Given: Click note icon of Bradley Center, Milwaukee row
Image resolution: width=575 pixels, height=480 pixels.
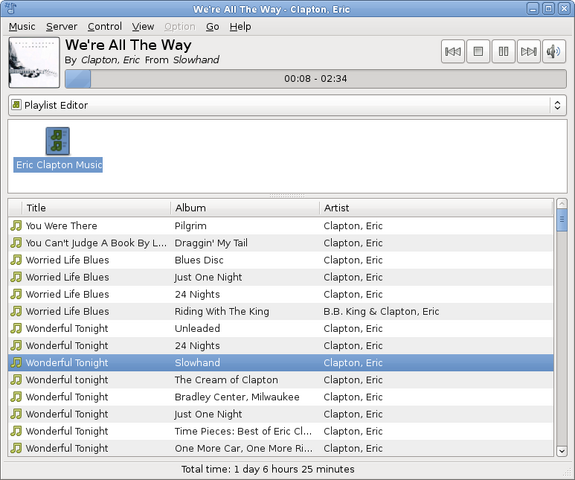Looking at the screenshot, I should coord(16,397).
